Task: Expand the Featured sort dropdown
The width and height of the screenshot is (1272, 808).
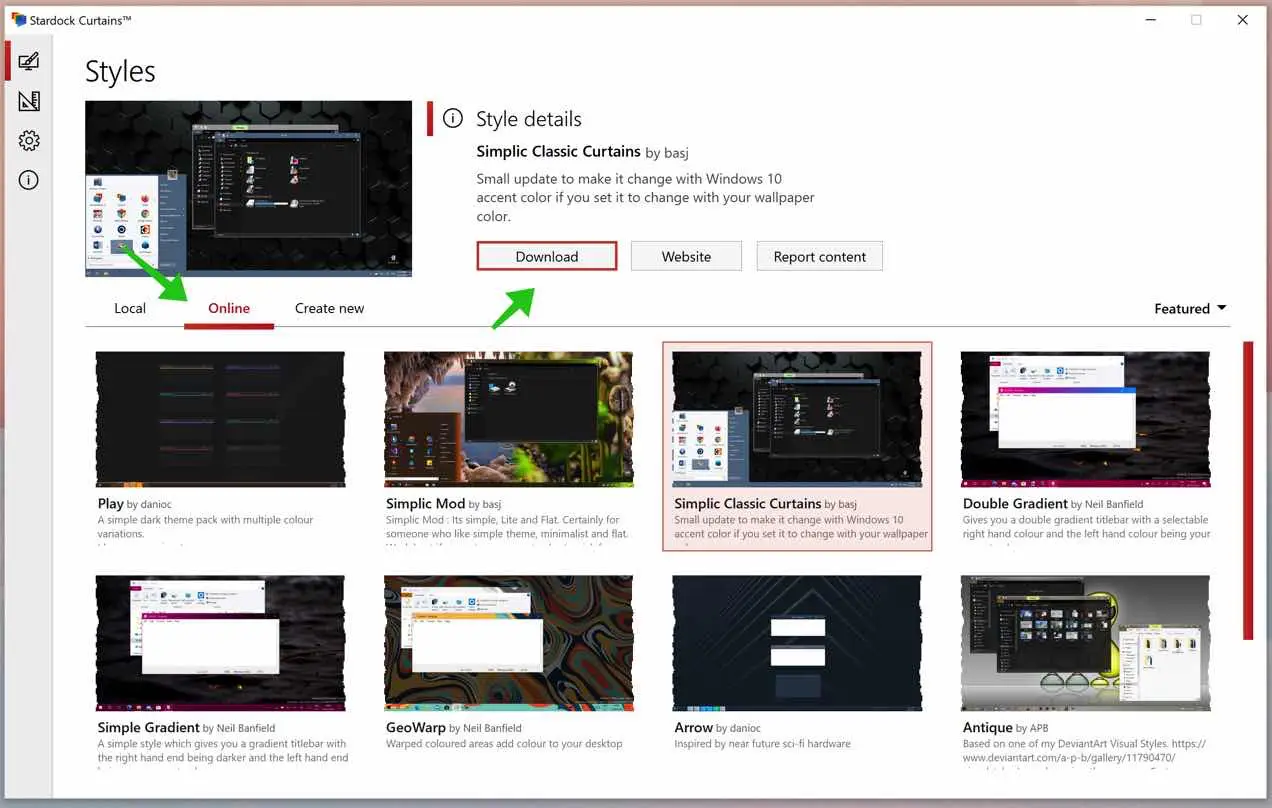Action: pyautogui.click(x=1190, y=309)
